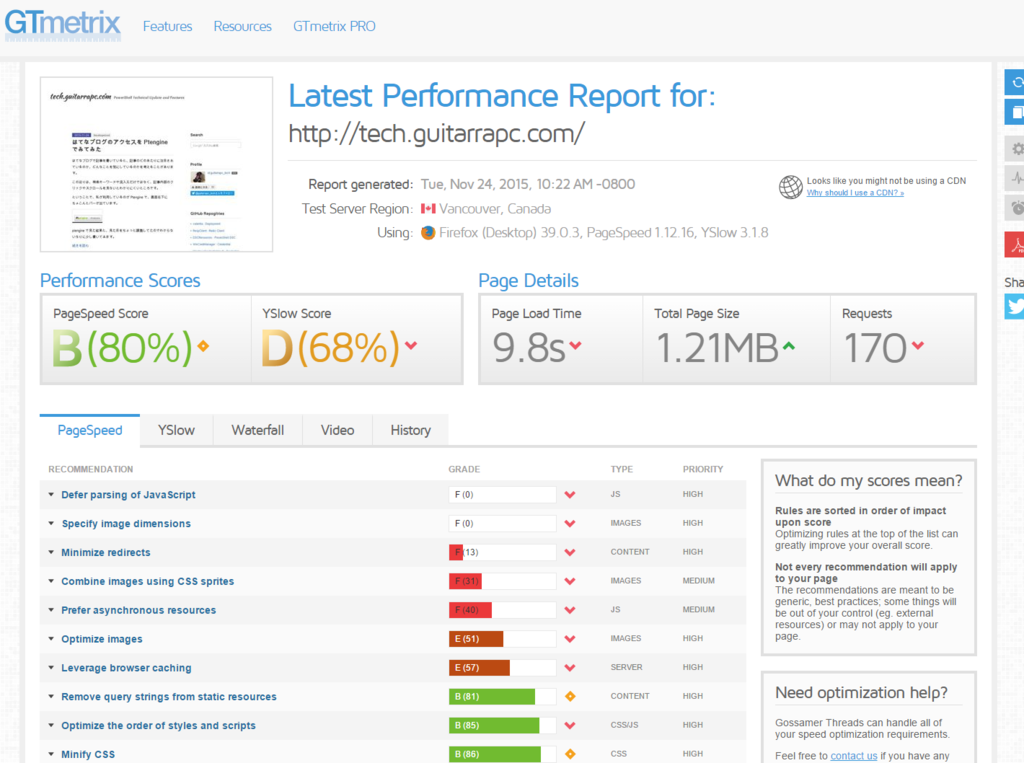The image size is (1024, 763).
Task: Click the Twitter share icon
Action: point(1015,306)
